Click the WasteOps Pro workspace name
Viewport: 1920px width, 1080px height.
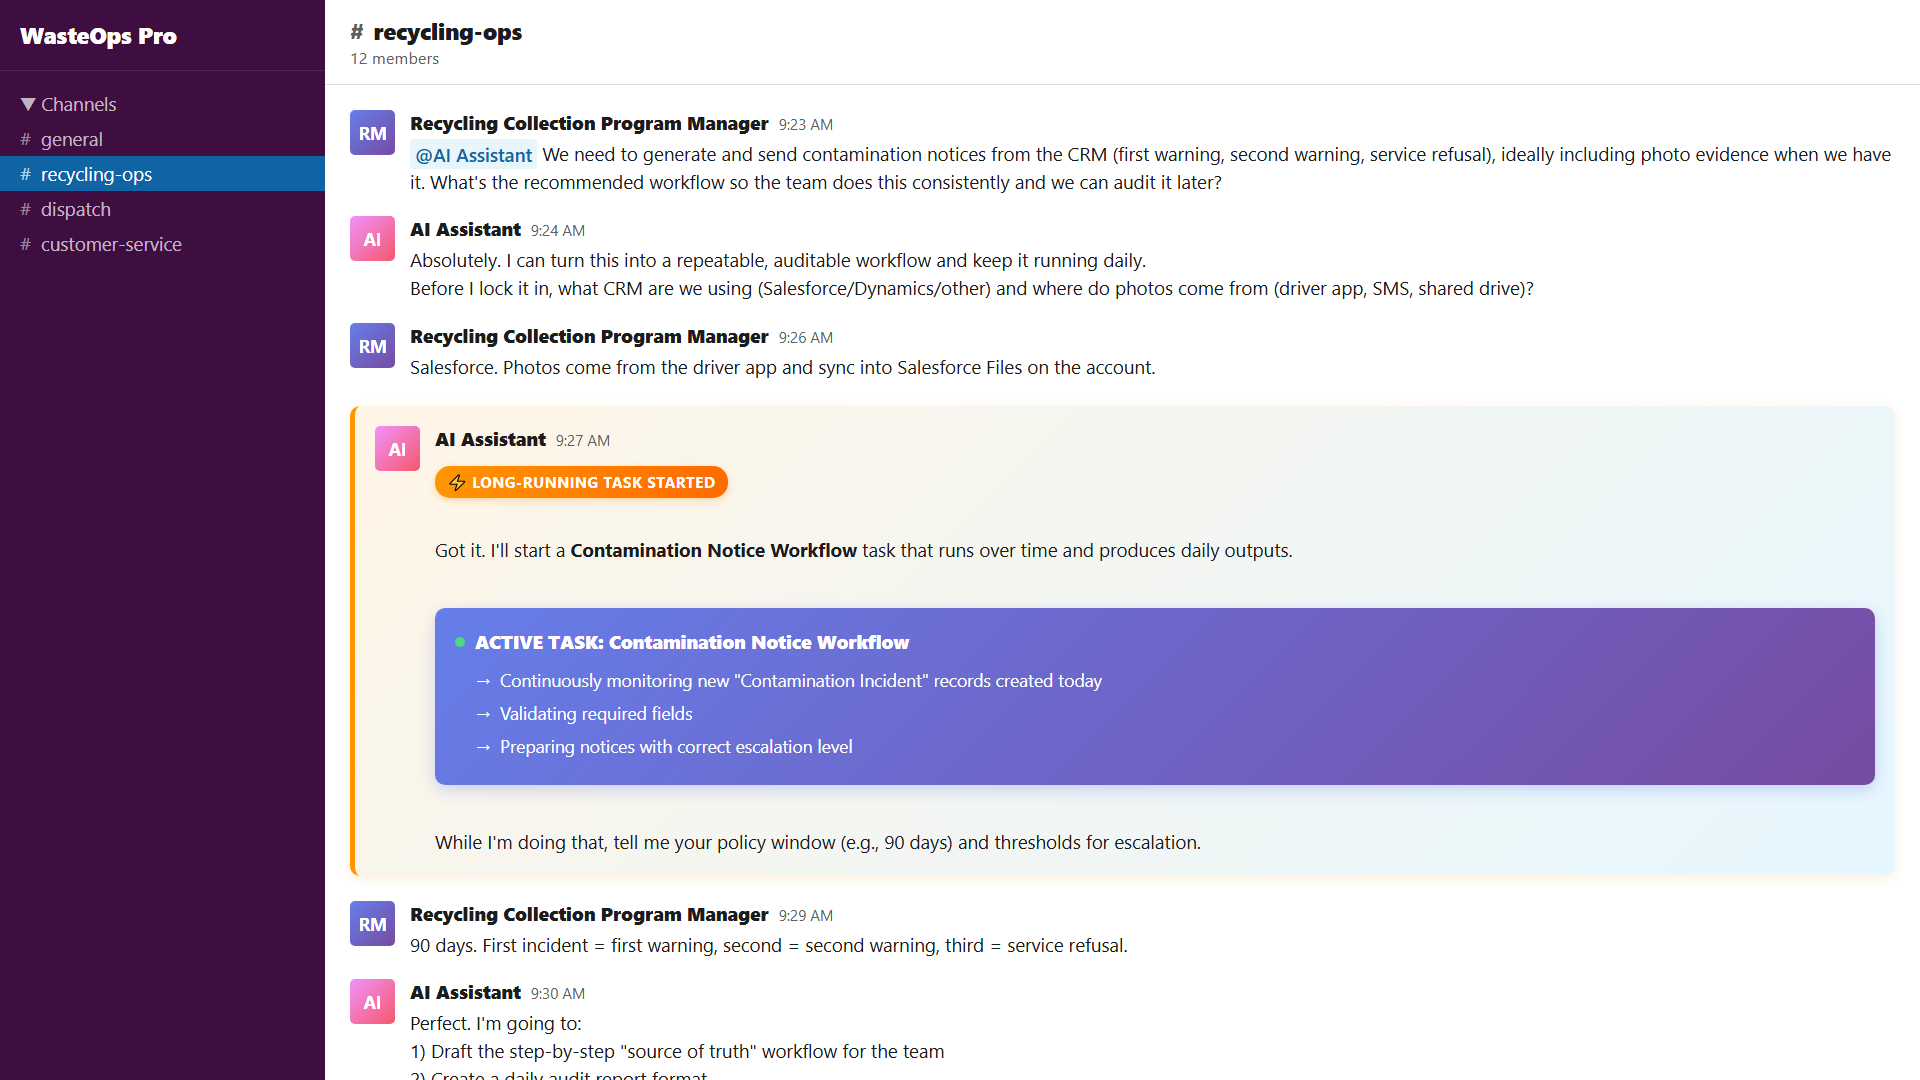98,36
